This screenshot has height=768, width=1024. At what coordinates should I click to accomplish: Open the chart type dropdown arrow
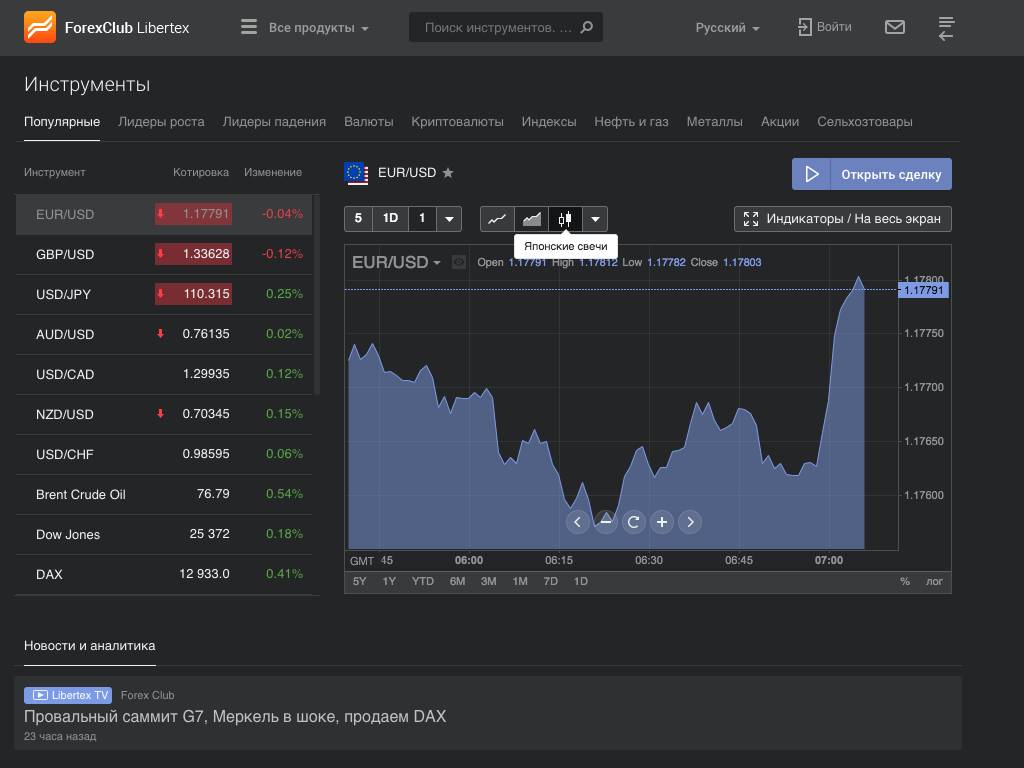pyautogui.click(x=595, y=219)
